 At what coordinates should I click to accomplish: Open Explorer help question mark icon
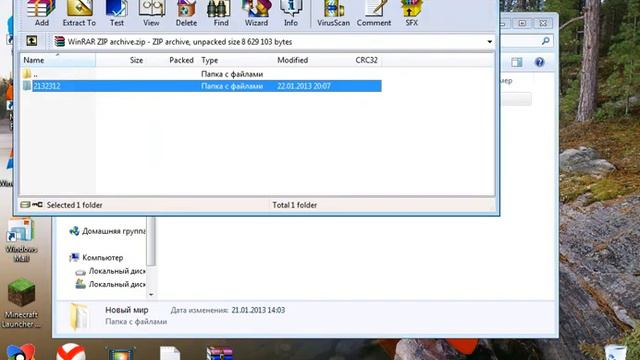[539, 62]
